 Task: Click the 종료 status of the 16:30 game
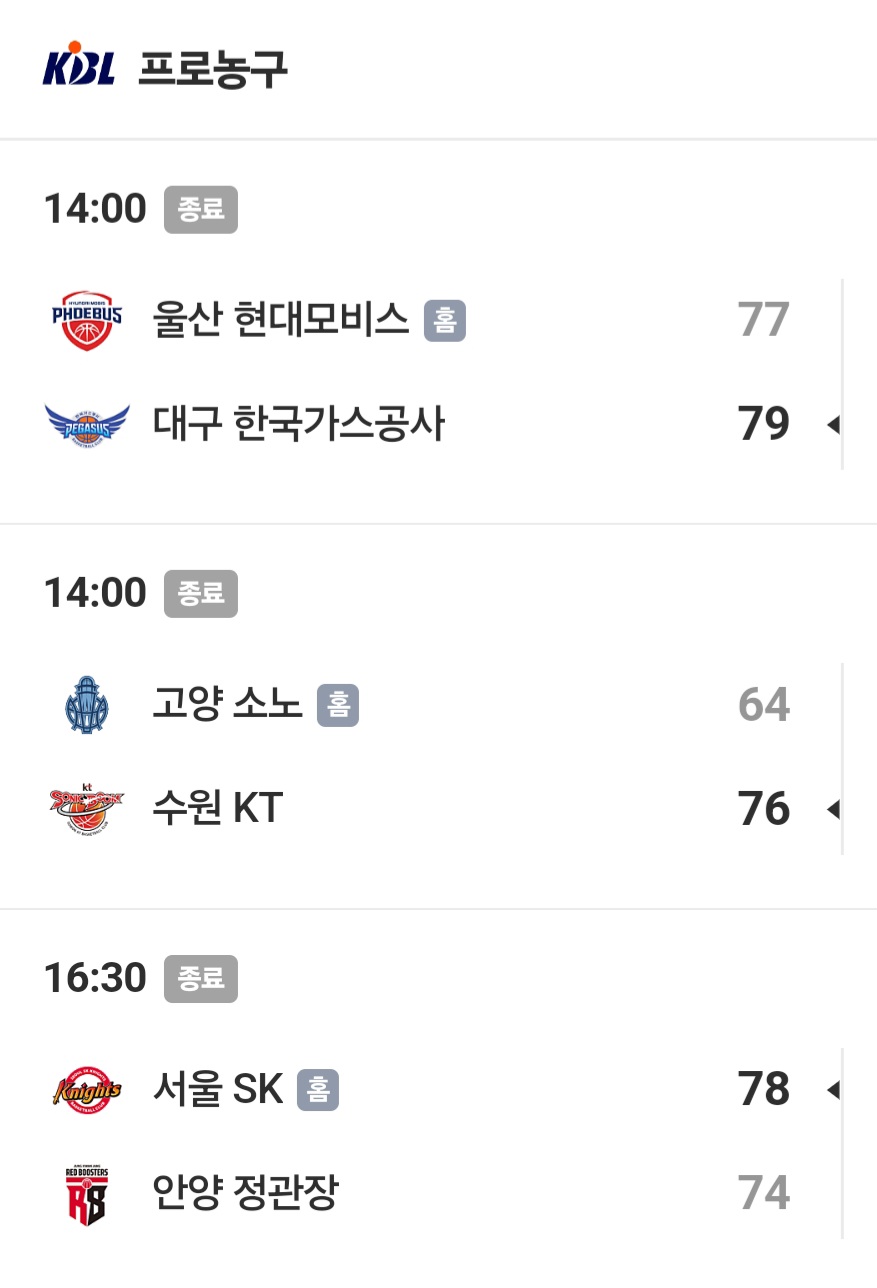pyautogui.click(x=201, y=977)
